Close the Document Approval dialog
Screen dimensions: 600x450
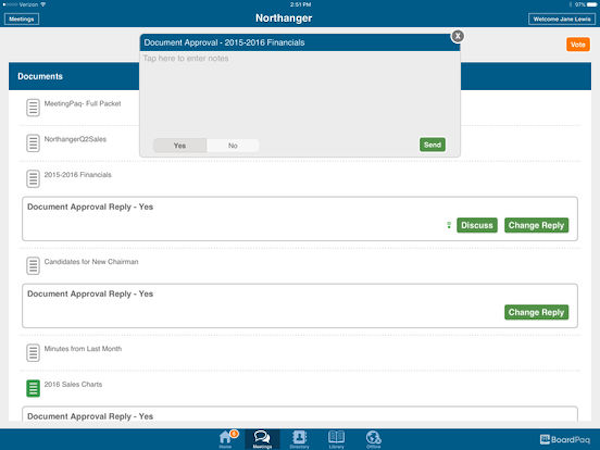click(458, 36)
